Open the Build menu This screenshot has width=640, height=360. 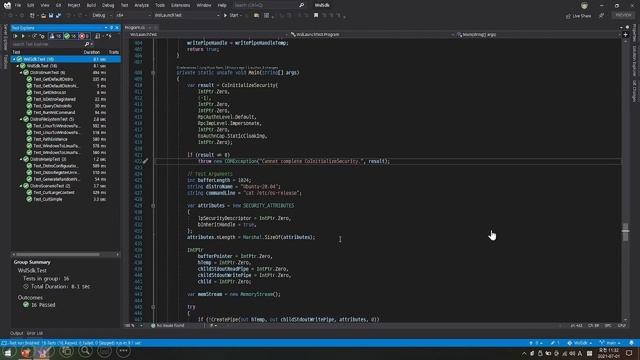tap(91, 5)
